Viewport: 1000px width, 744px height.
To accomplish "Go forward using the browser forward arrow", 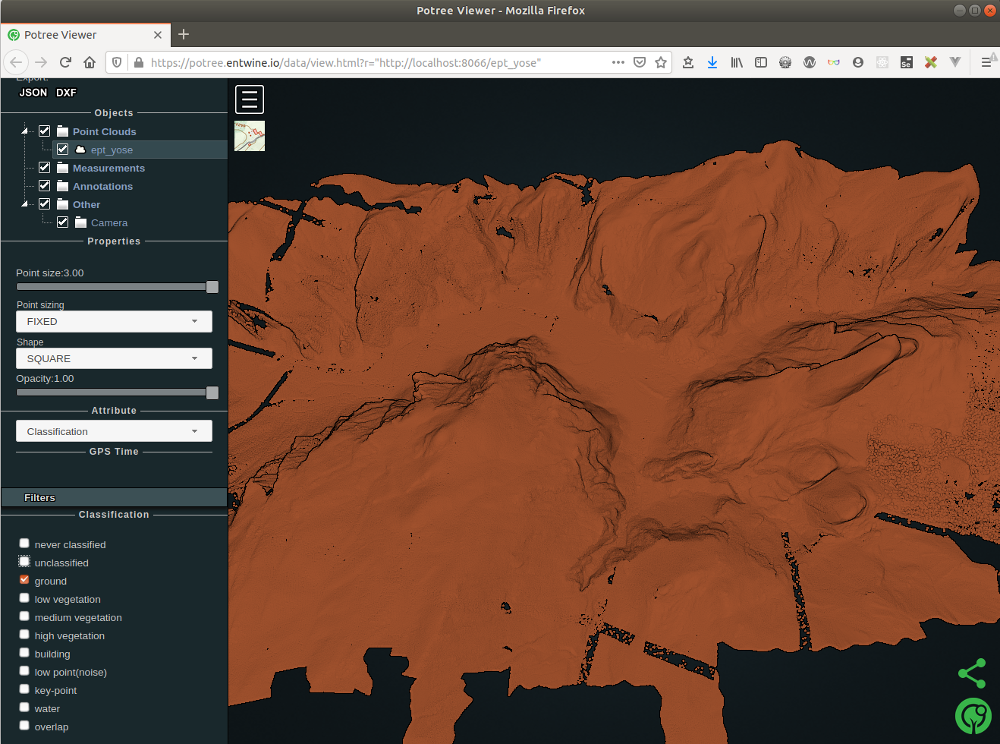I will point(41,62).
